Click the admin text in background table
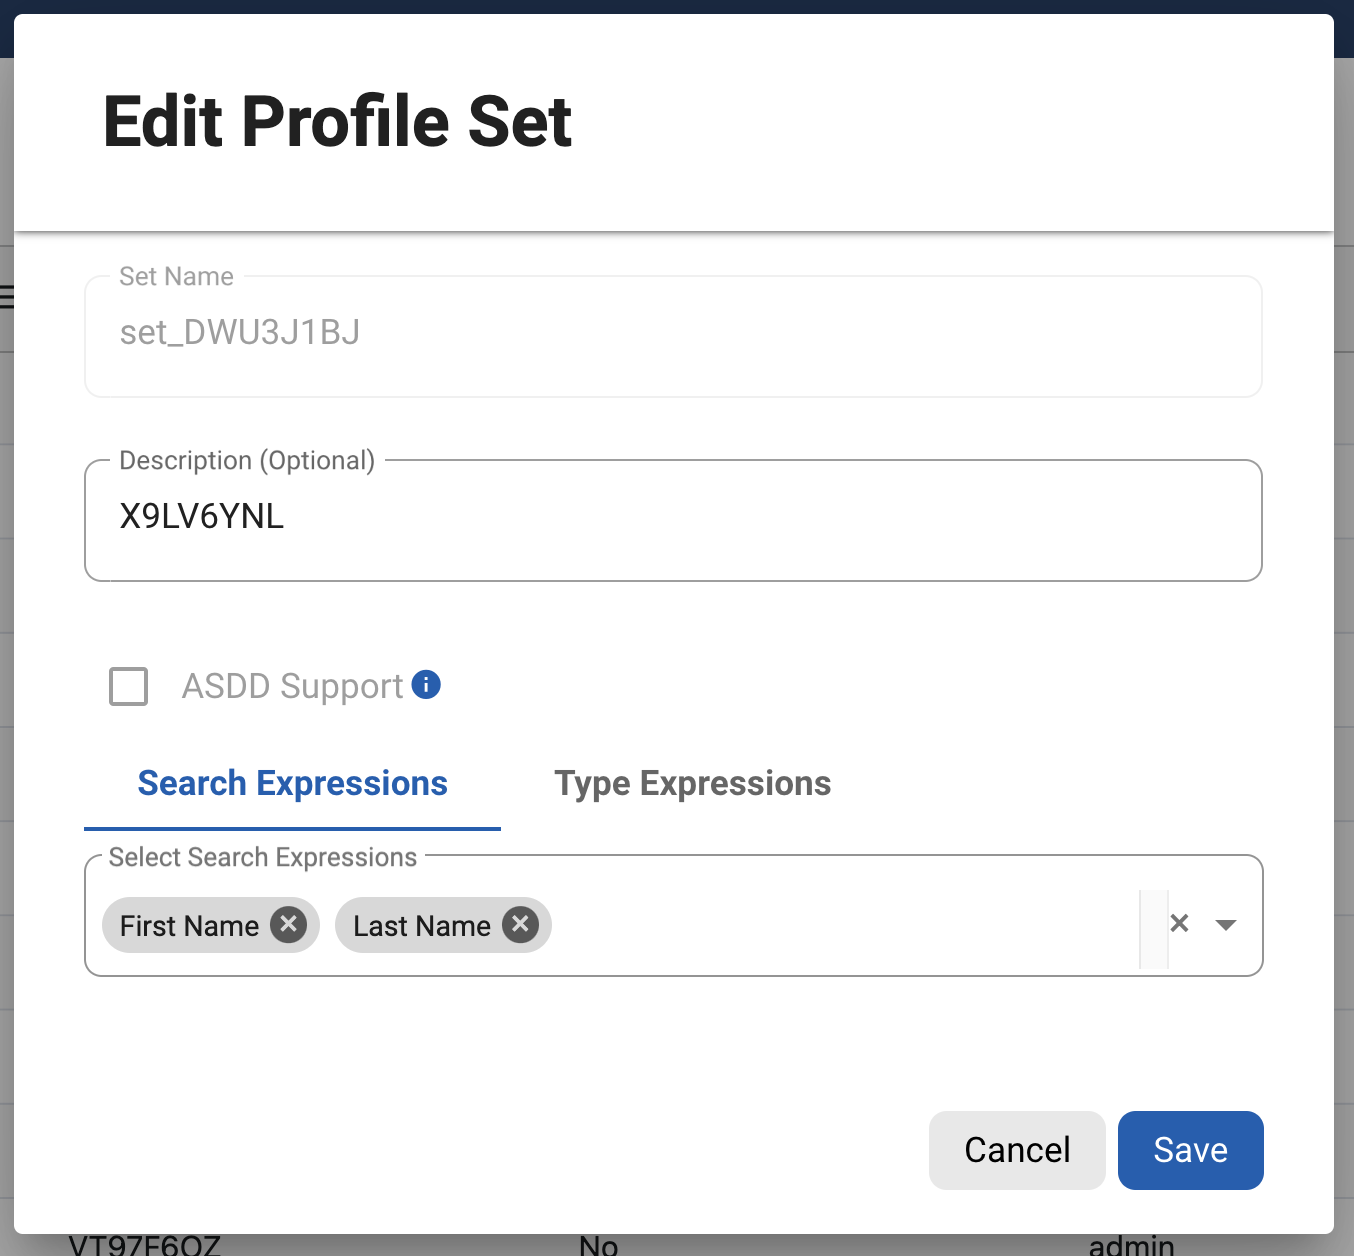The height and width of the screenshot is (1256, 1354). coord(1131,1246)
